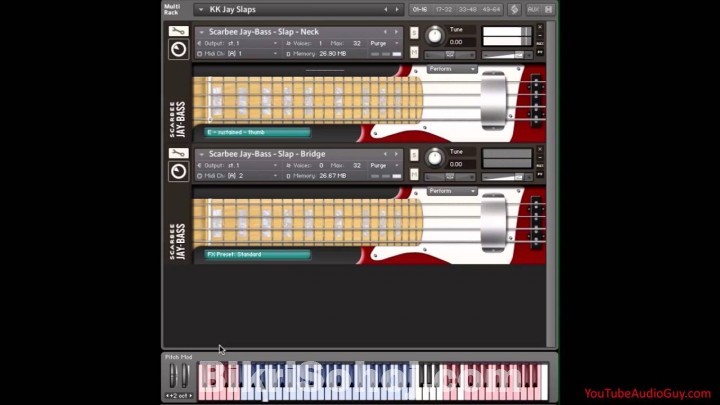The width and height of the screenshot is (720, 405).
Task: Mute the Slap - Bridge instrument
Action: [414, 174]
